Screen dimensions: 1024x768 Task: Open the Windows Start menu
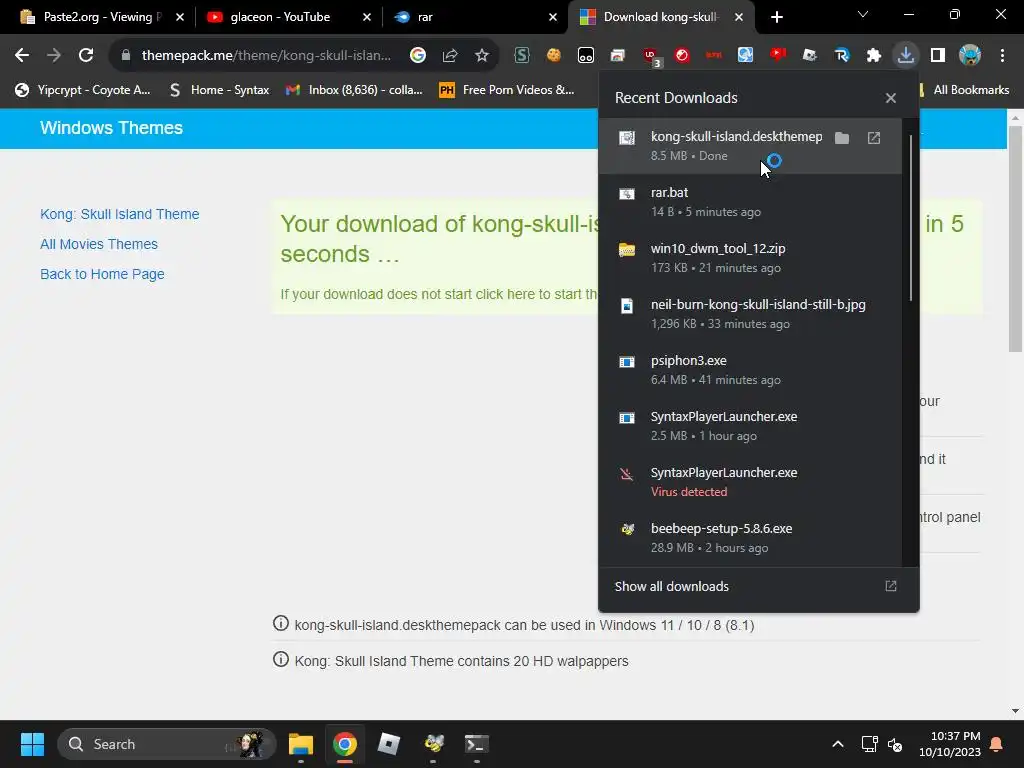32,744
